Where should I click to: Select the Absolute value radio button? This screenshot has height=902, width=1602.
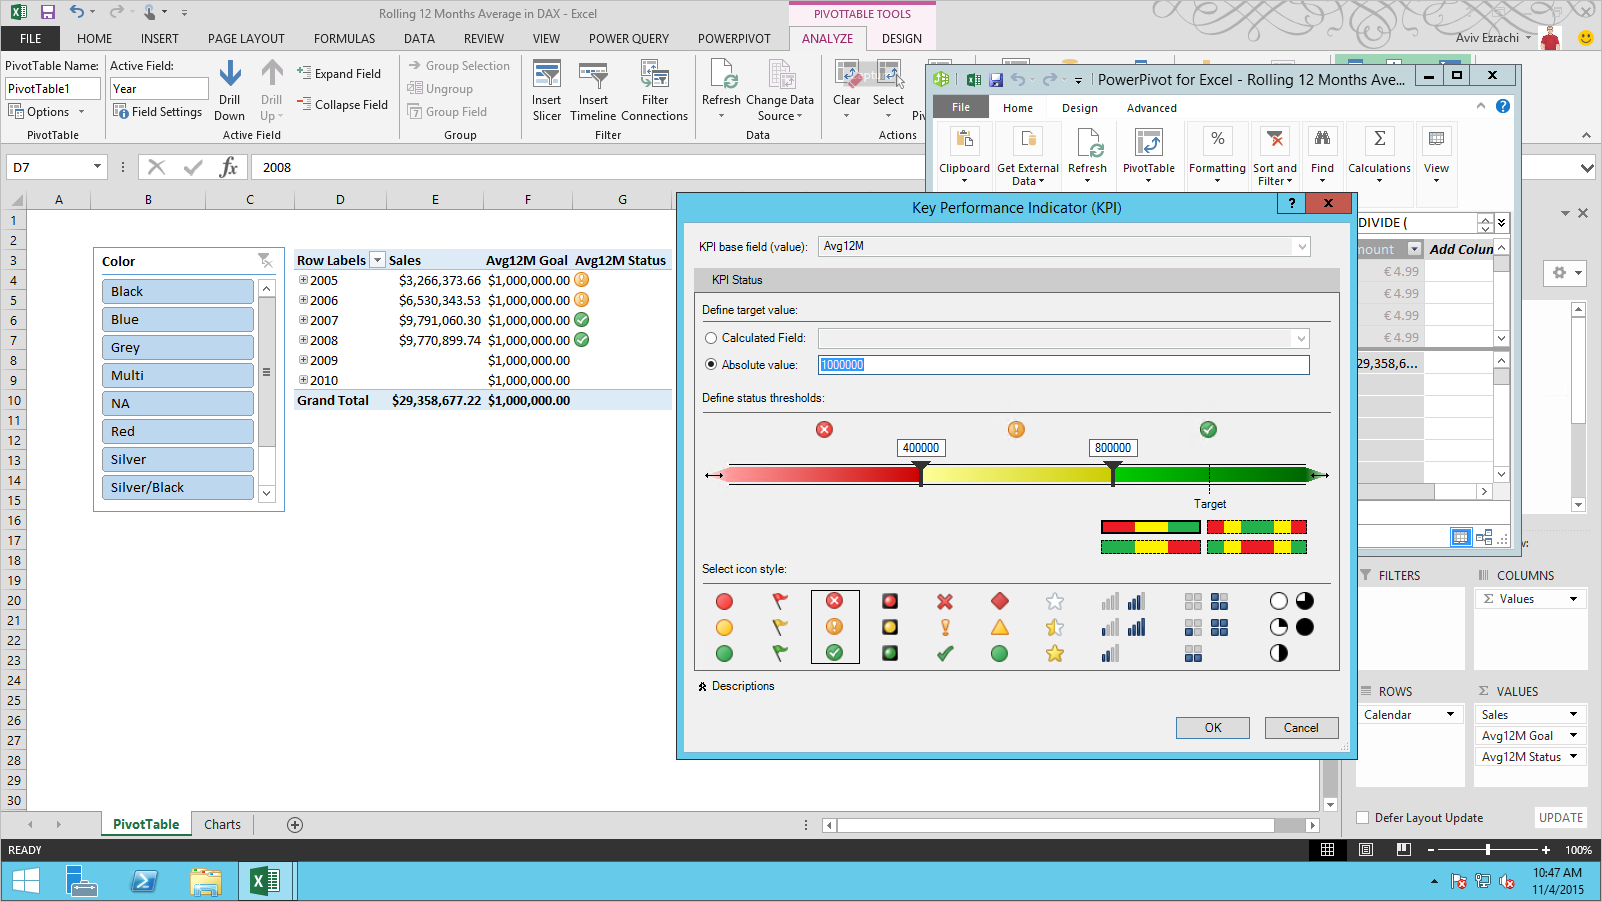click(711, 365)
